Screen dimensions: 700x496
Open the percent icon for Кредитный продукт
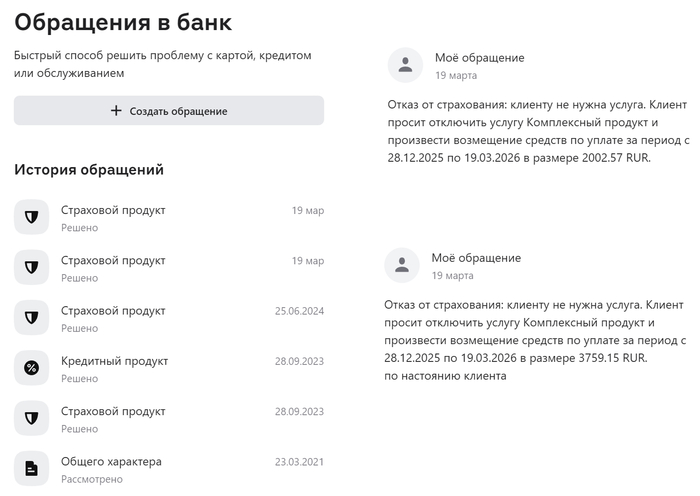click(31, 368)
